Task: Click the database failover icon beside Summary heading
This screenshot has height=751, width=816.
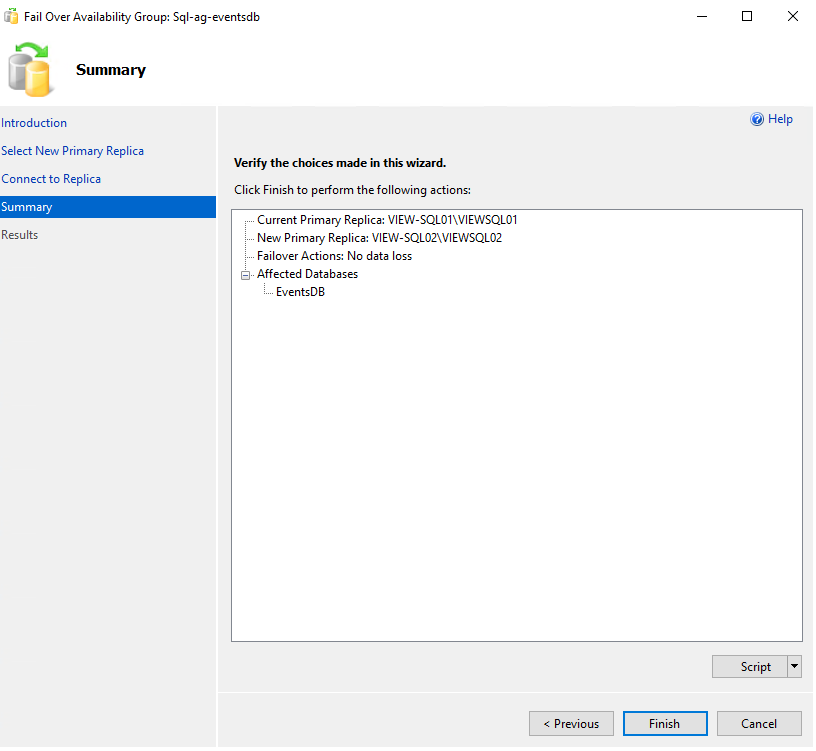Action: tap(30, 69)
